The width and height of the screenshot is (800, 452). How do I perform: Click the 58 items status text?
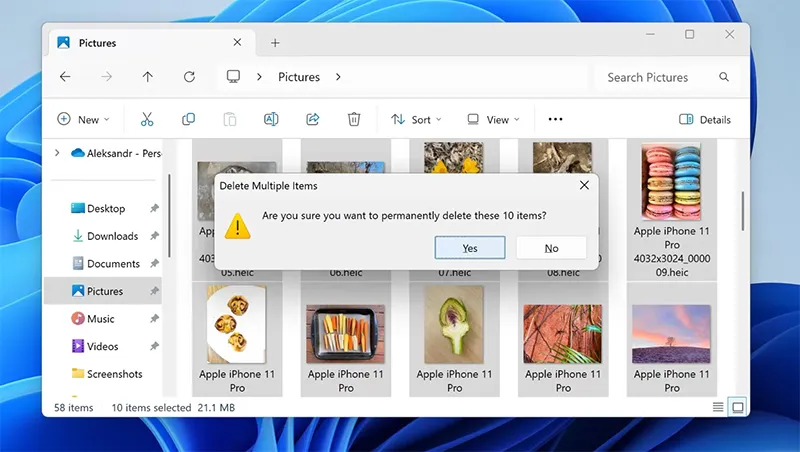73,408
